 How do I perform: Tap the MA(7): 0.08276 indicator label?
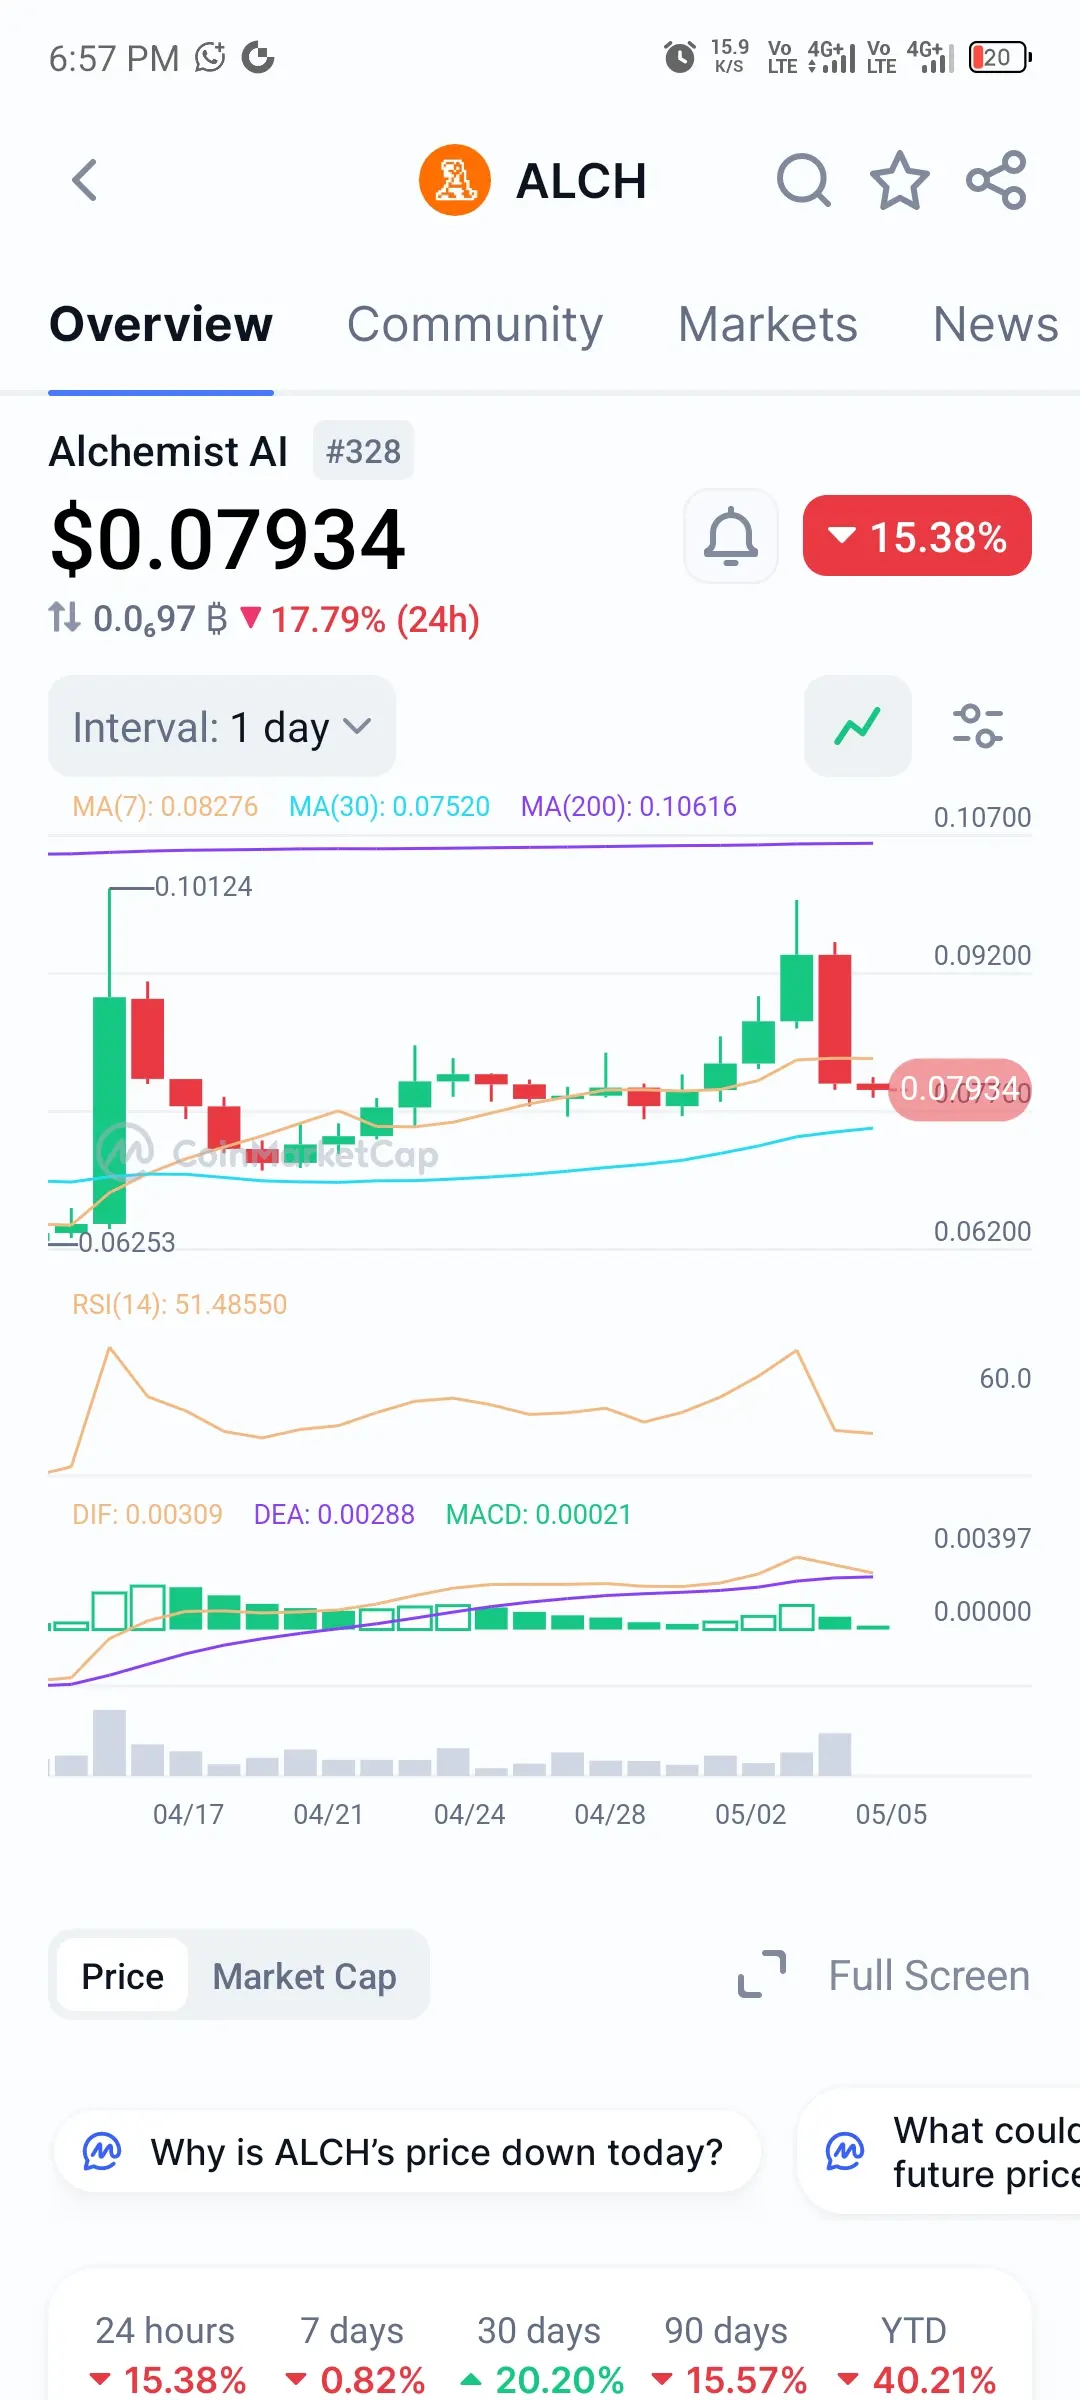(165, 806)
